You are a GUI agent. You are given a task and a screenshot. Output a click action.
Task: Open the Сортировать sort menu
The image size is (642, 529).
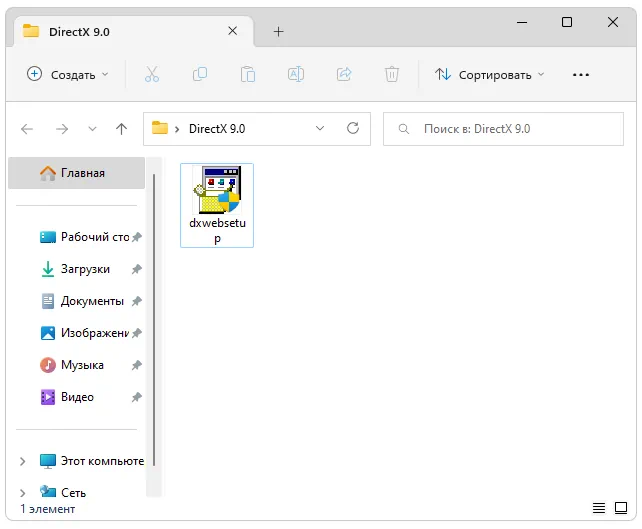(x=490, y=75)
